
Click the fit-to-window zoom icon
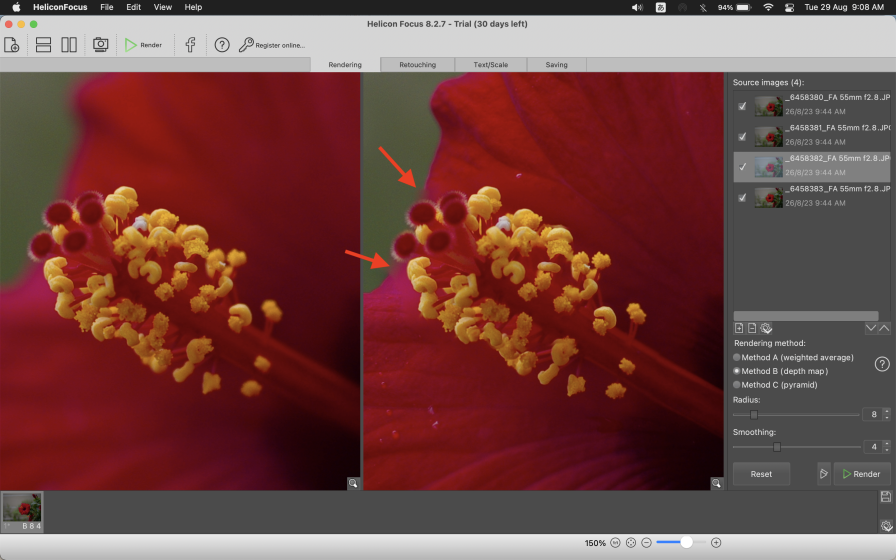point(631,543)
